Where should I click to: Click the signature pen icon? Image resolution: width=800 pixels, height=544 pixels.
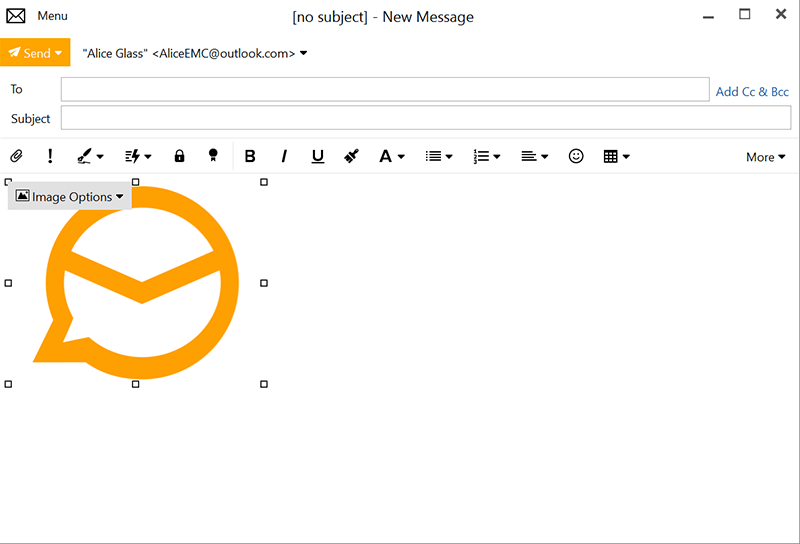pyautogui.click(x=85, y=156)
